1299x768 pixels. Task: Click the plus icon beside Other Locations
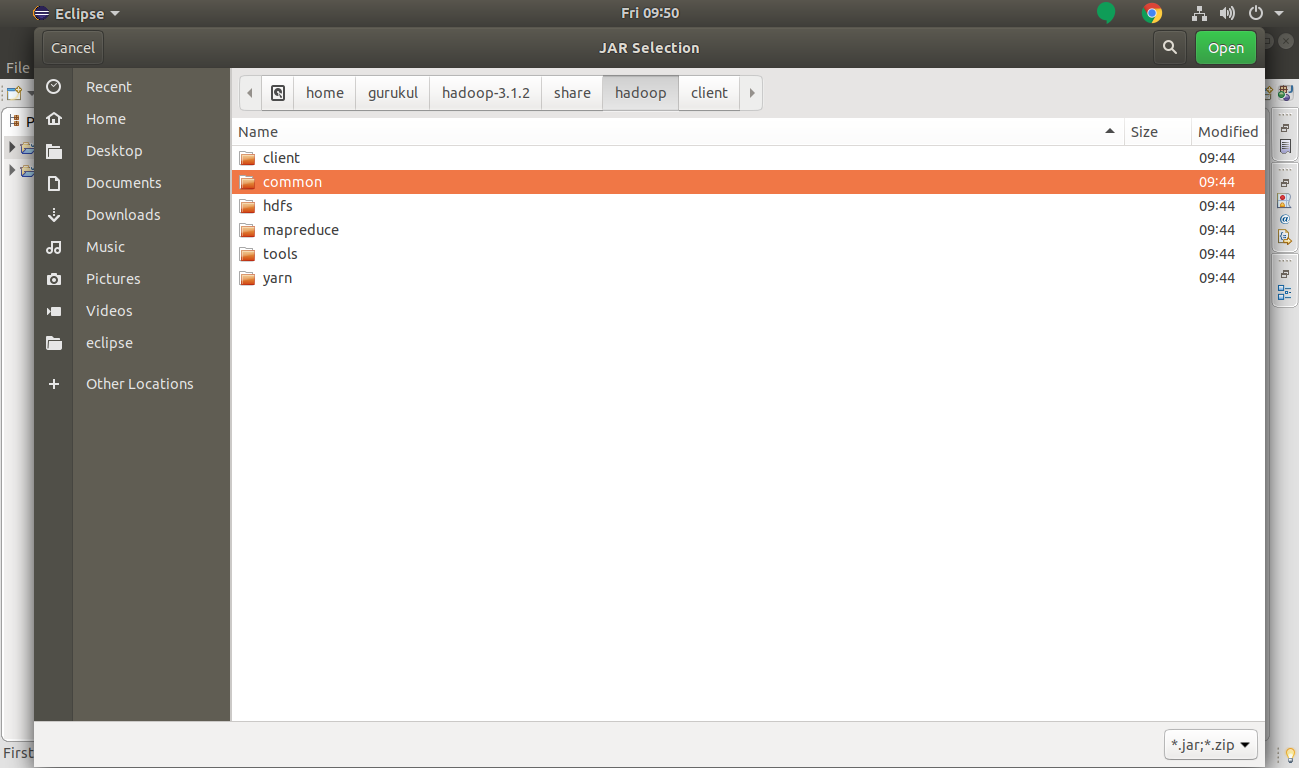[54, 384]
